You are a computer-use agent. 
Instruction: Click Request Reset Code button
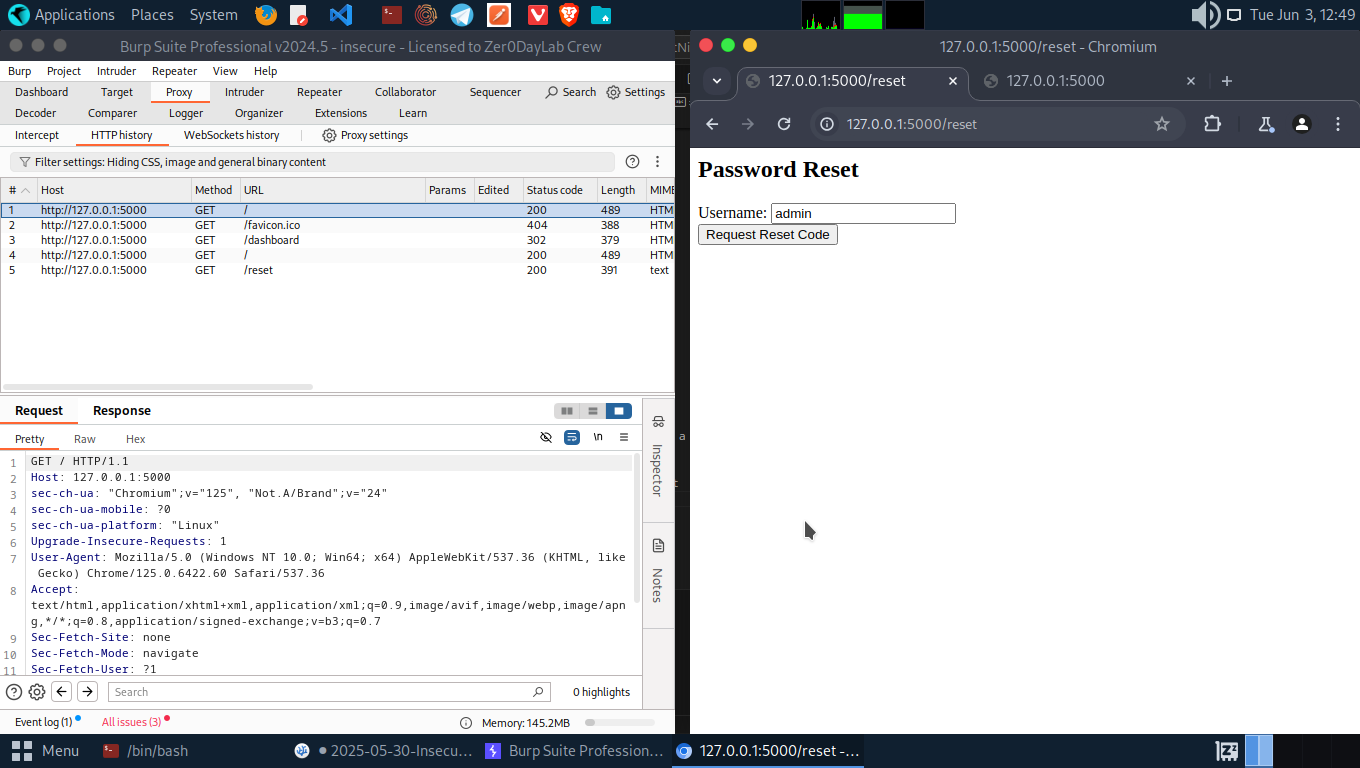(768, 235)
